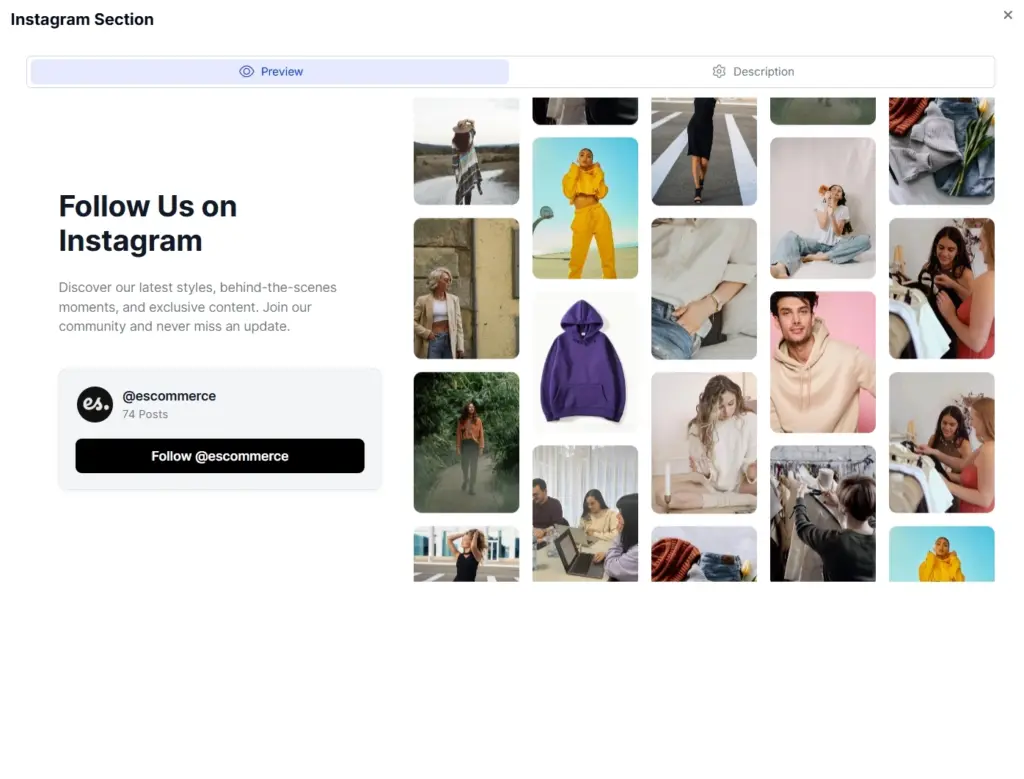Click the gear icon beside Description
Viewport: 1024px width, 779px height.
(719, 71)
